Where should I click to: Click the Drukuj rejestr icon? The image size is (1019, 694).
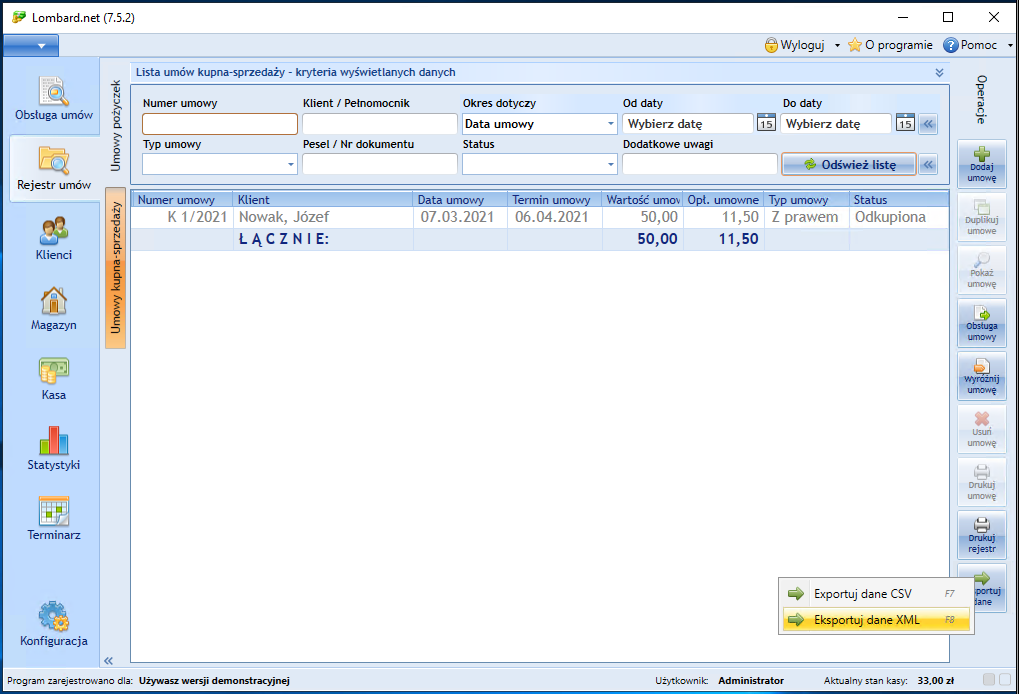(x=981, y=534)
